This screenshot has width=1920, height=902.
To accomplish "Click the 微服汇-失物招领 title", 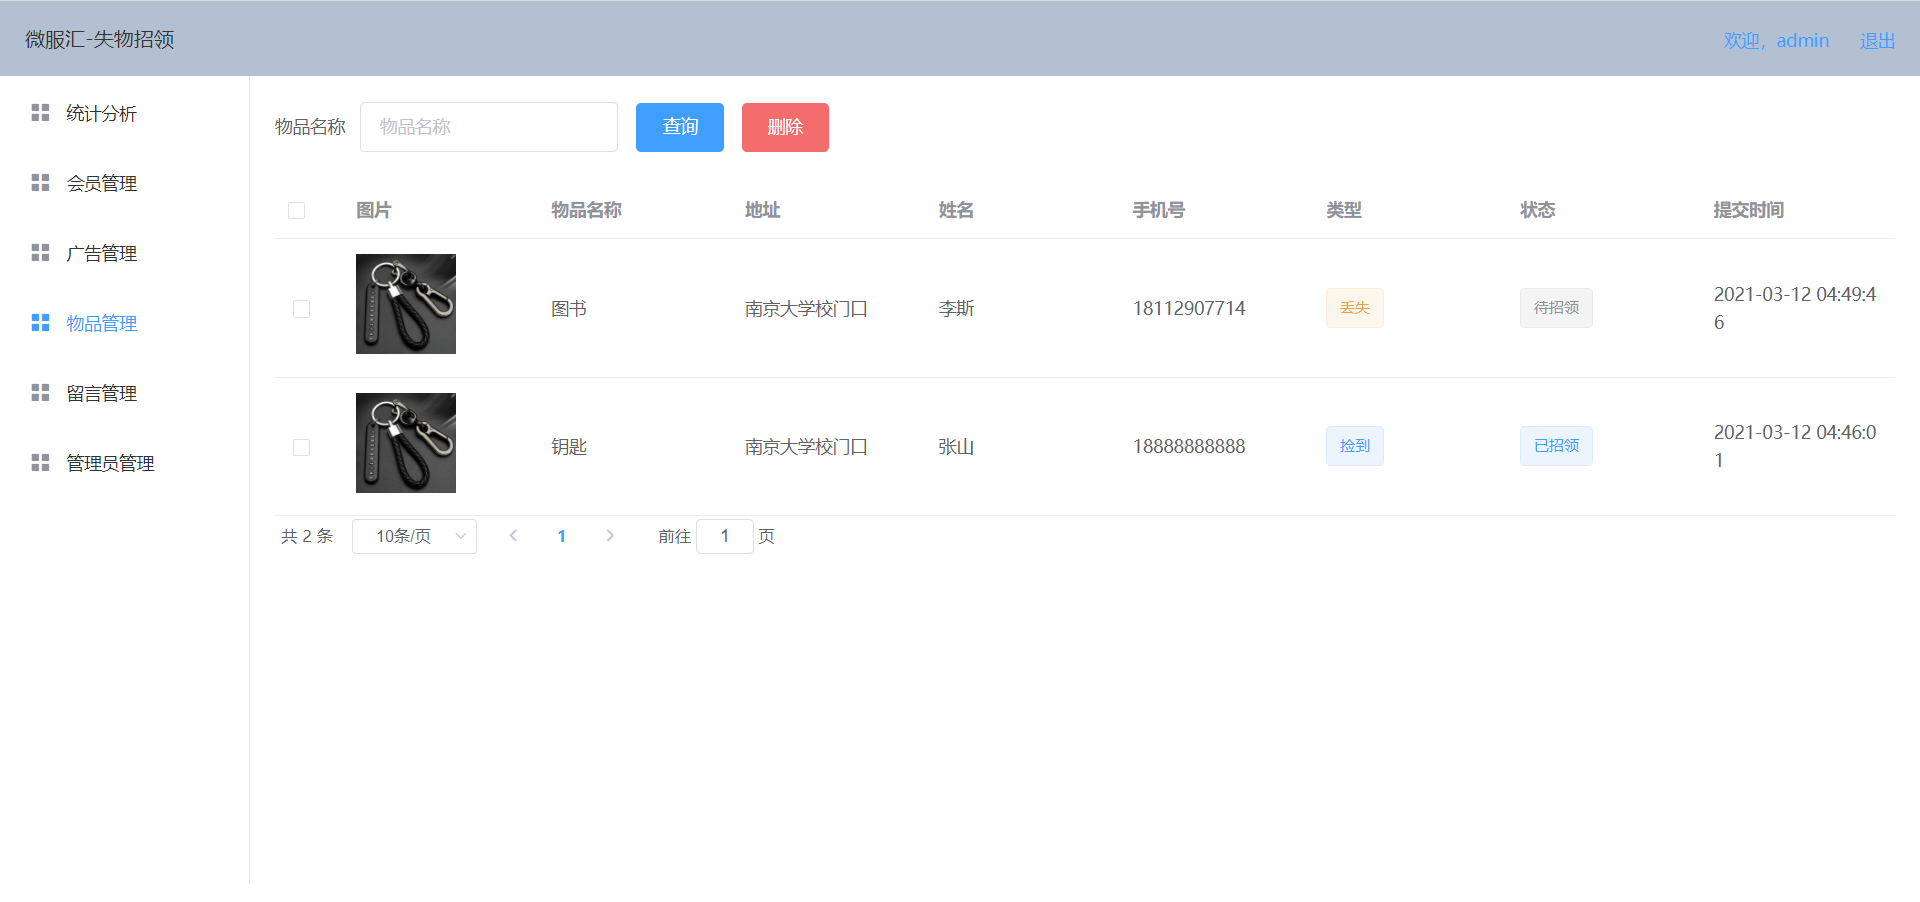I will coord(98,39).
